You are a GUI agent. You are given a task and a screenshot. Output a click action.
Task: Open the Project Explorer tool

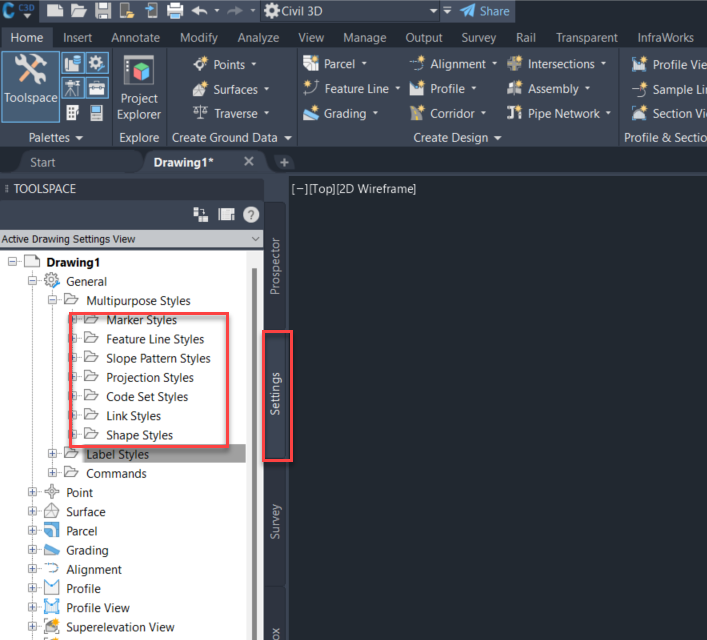click(x=139, y=88)
